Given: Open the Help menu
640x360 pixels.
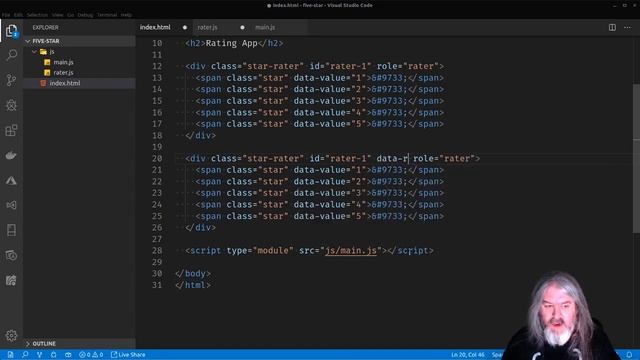Looking at the screenshot, I should pyautogui.click(x=126, y=15).
